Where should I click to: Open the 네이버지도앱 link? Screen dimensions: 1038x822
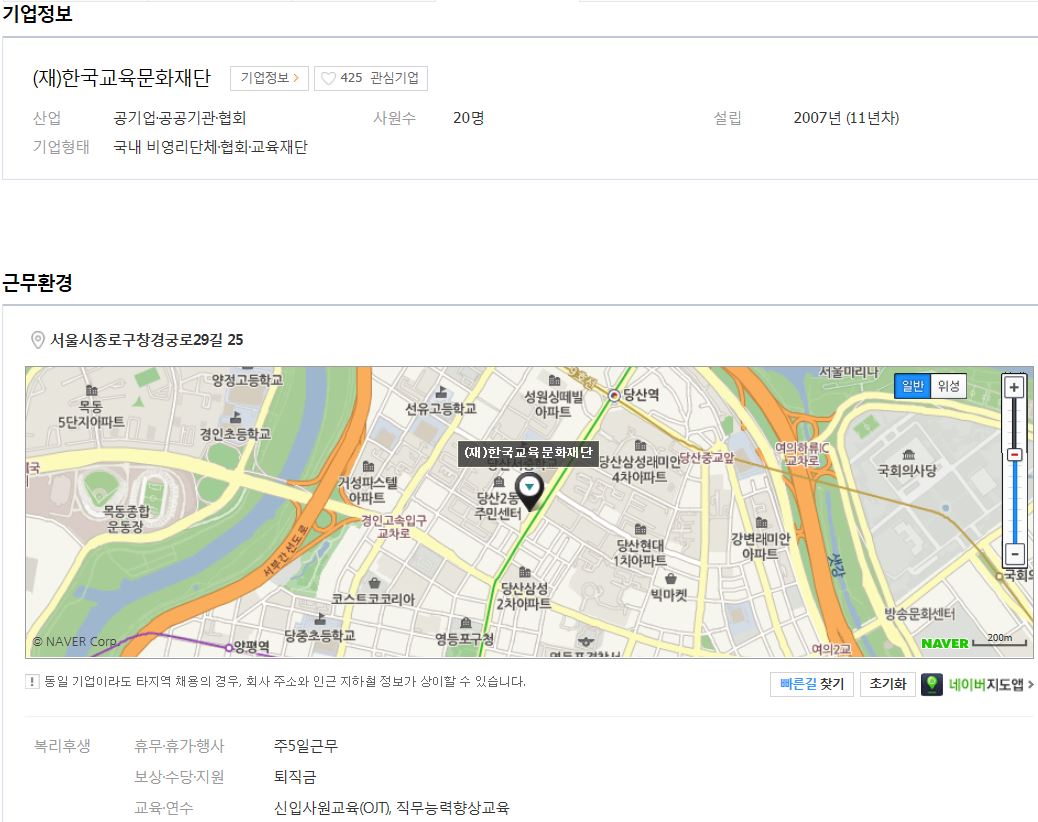(x=991, y=684)
